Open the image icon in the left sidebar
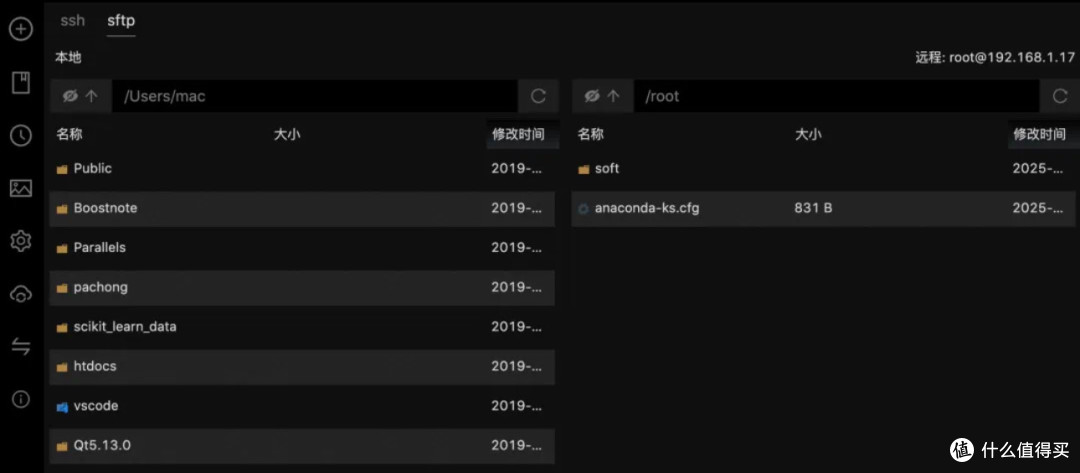This screenshot has width=1080, height=473. (x=21, y=188)
